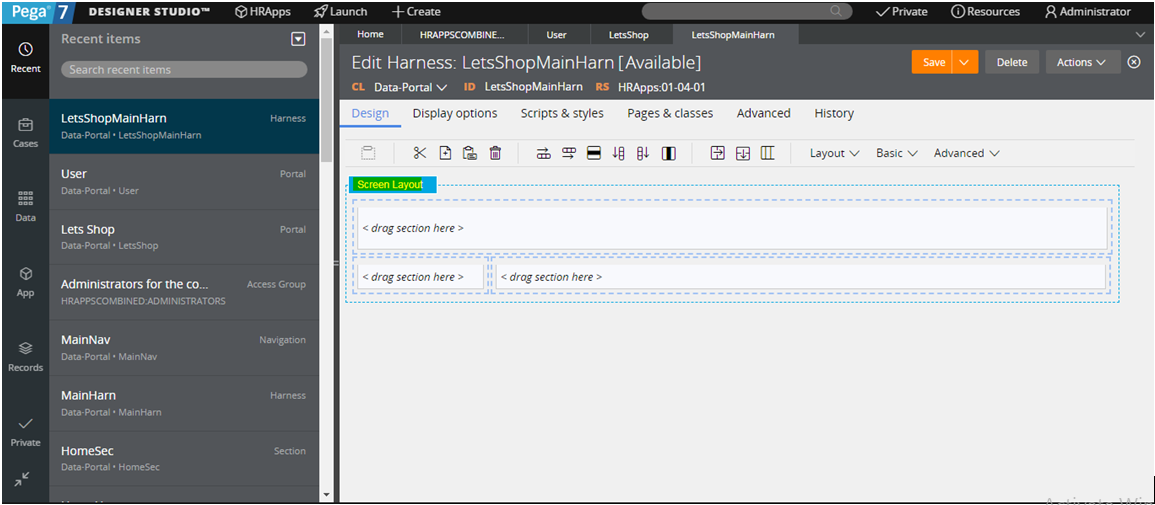
Task: Click the search magnifier icon in header
Action: coord(836,12)
